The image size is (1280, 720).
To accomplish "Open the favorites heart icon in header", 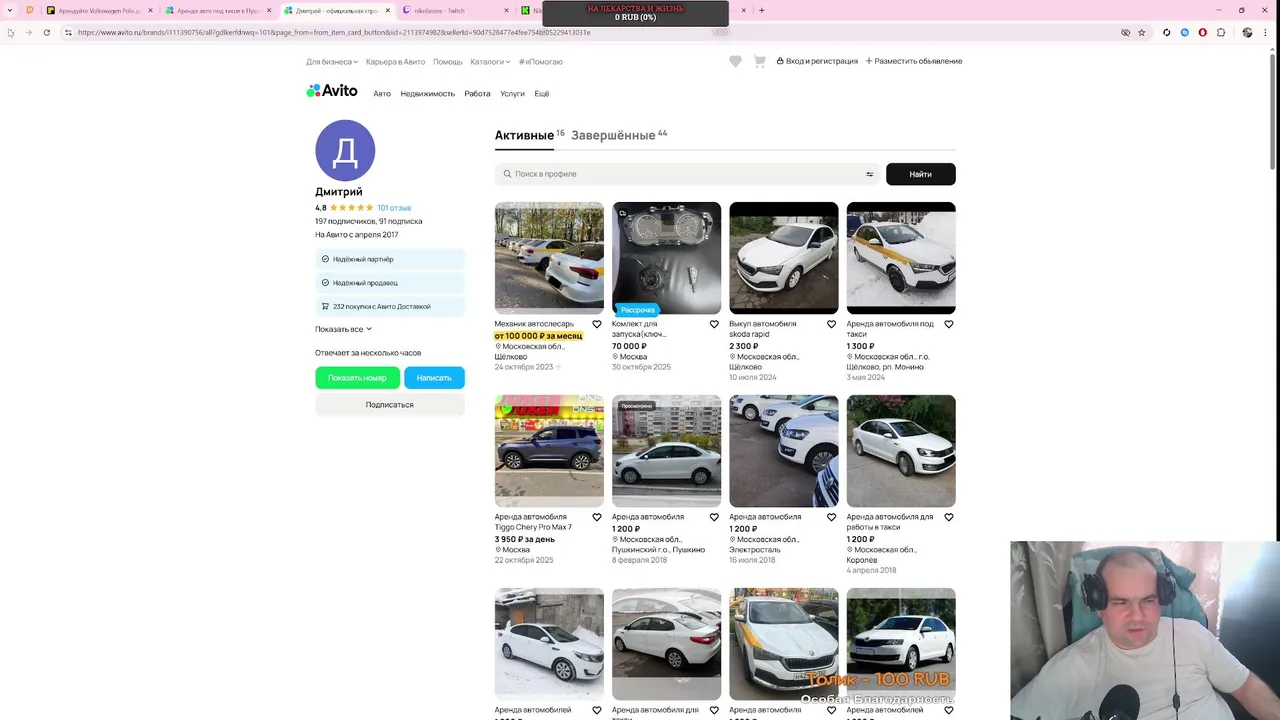I will pyautogui.click(x=735, y=61).
